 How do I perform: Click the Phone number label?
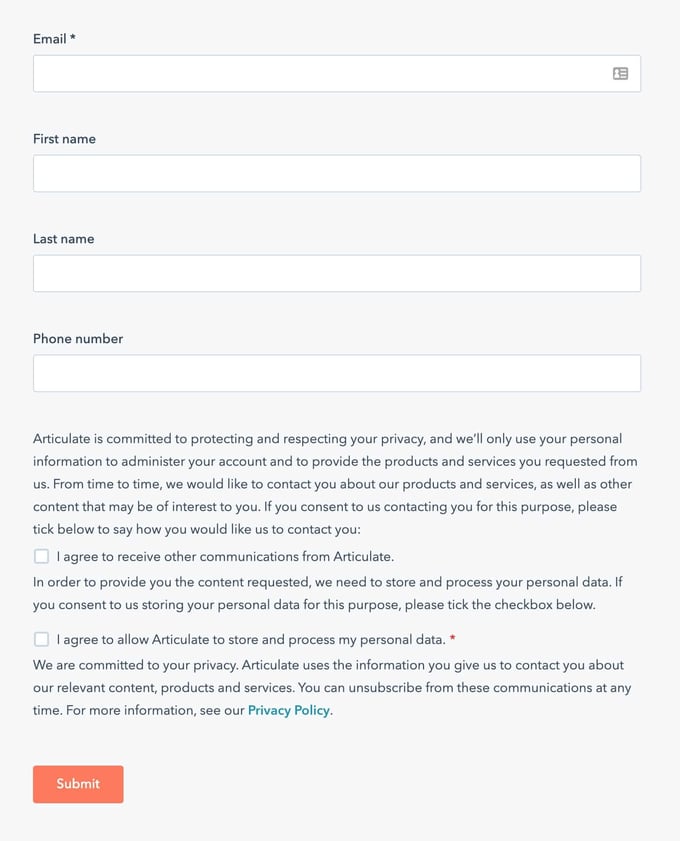[78, 339]
